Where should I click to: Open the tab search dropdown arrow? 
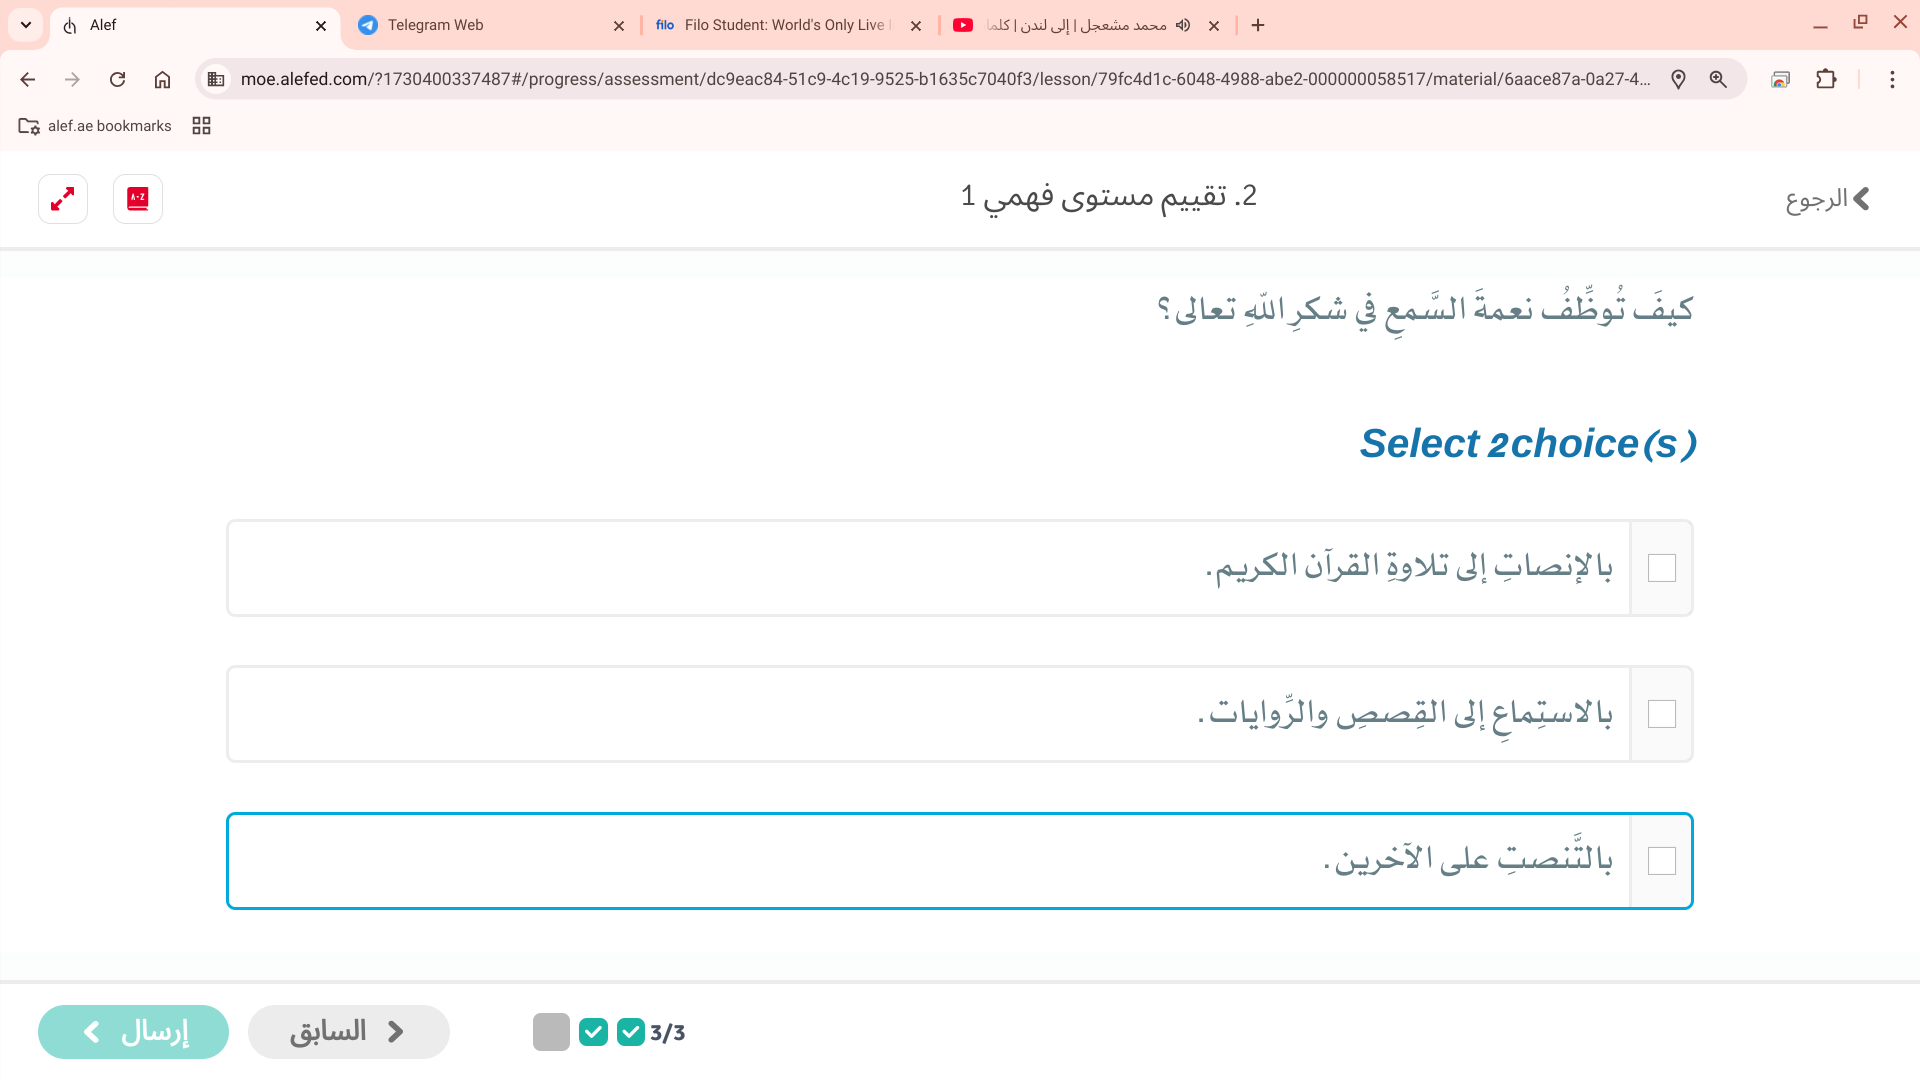coord(26,25)
